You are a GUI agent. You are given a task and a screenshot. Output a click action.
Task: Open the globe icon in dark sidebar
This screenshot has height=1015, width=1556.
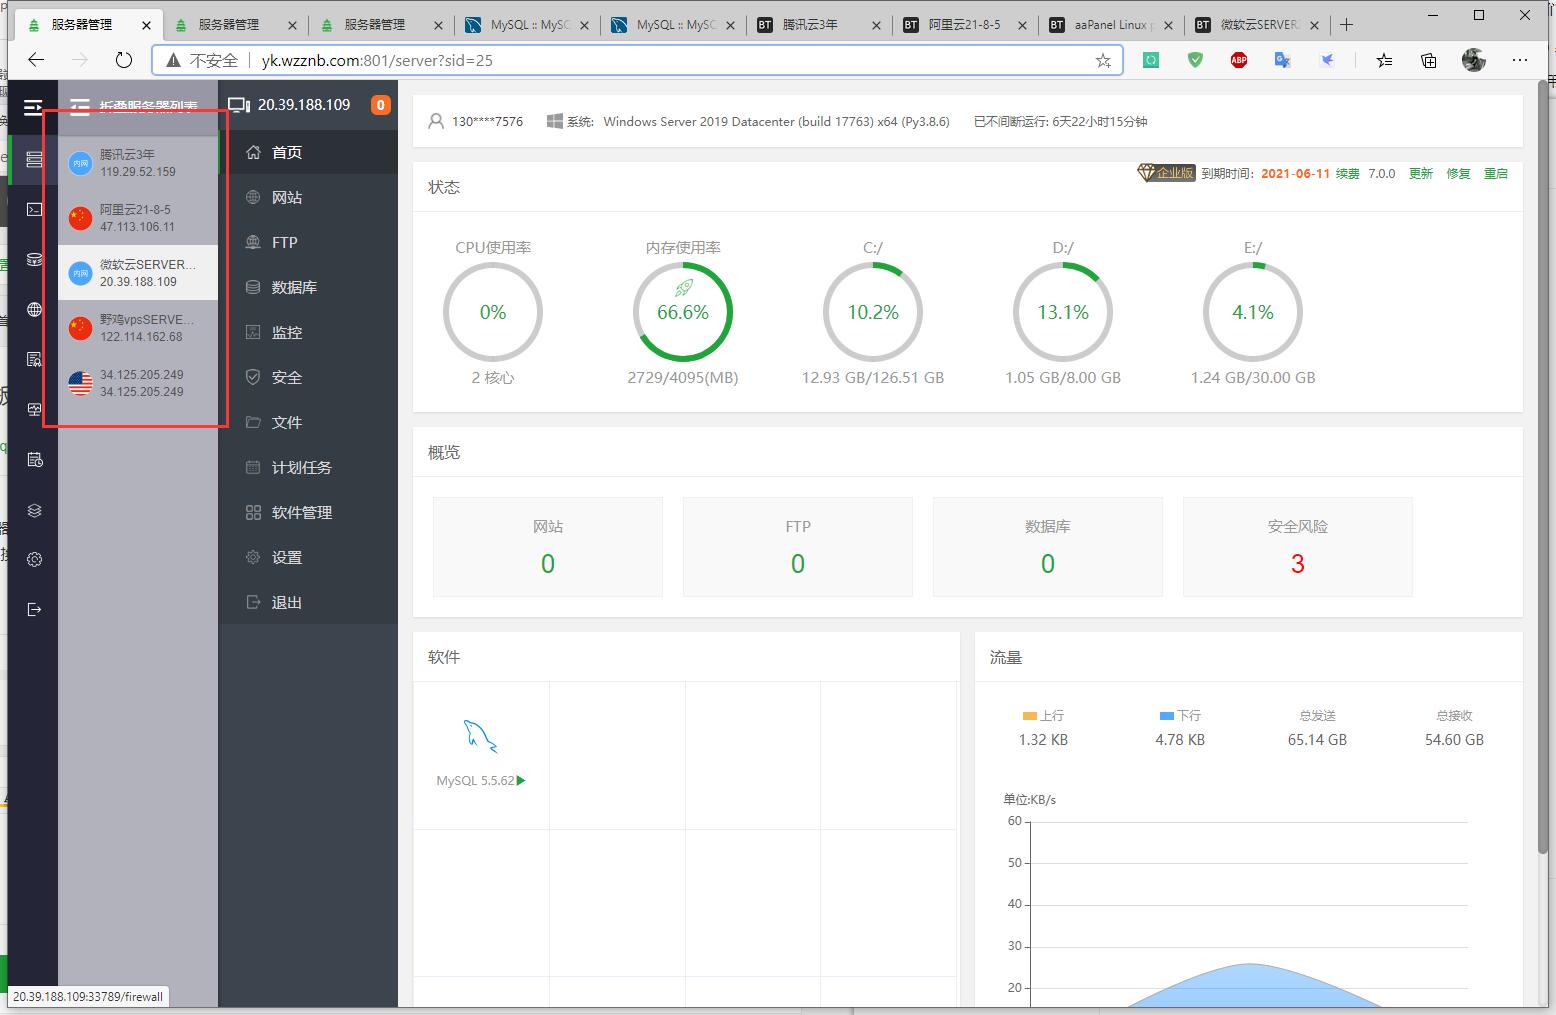coord(34,309)
